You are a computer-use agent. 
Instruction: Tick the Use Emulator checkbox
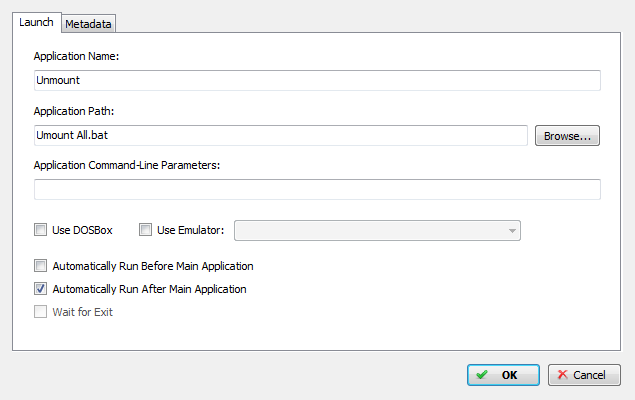(x=145, y=230)
